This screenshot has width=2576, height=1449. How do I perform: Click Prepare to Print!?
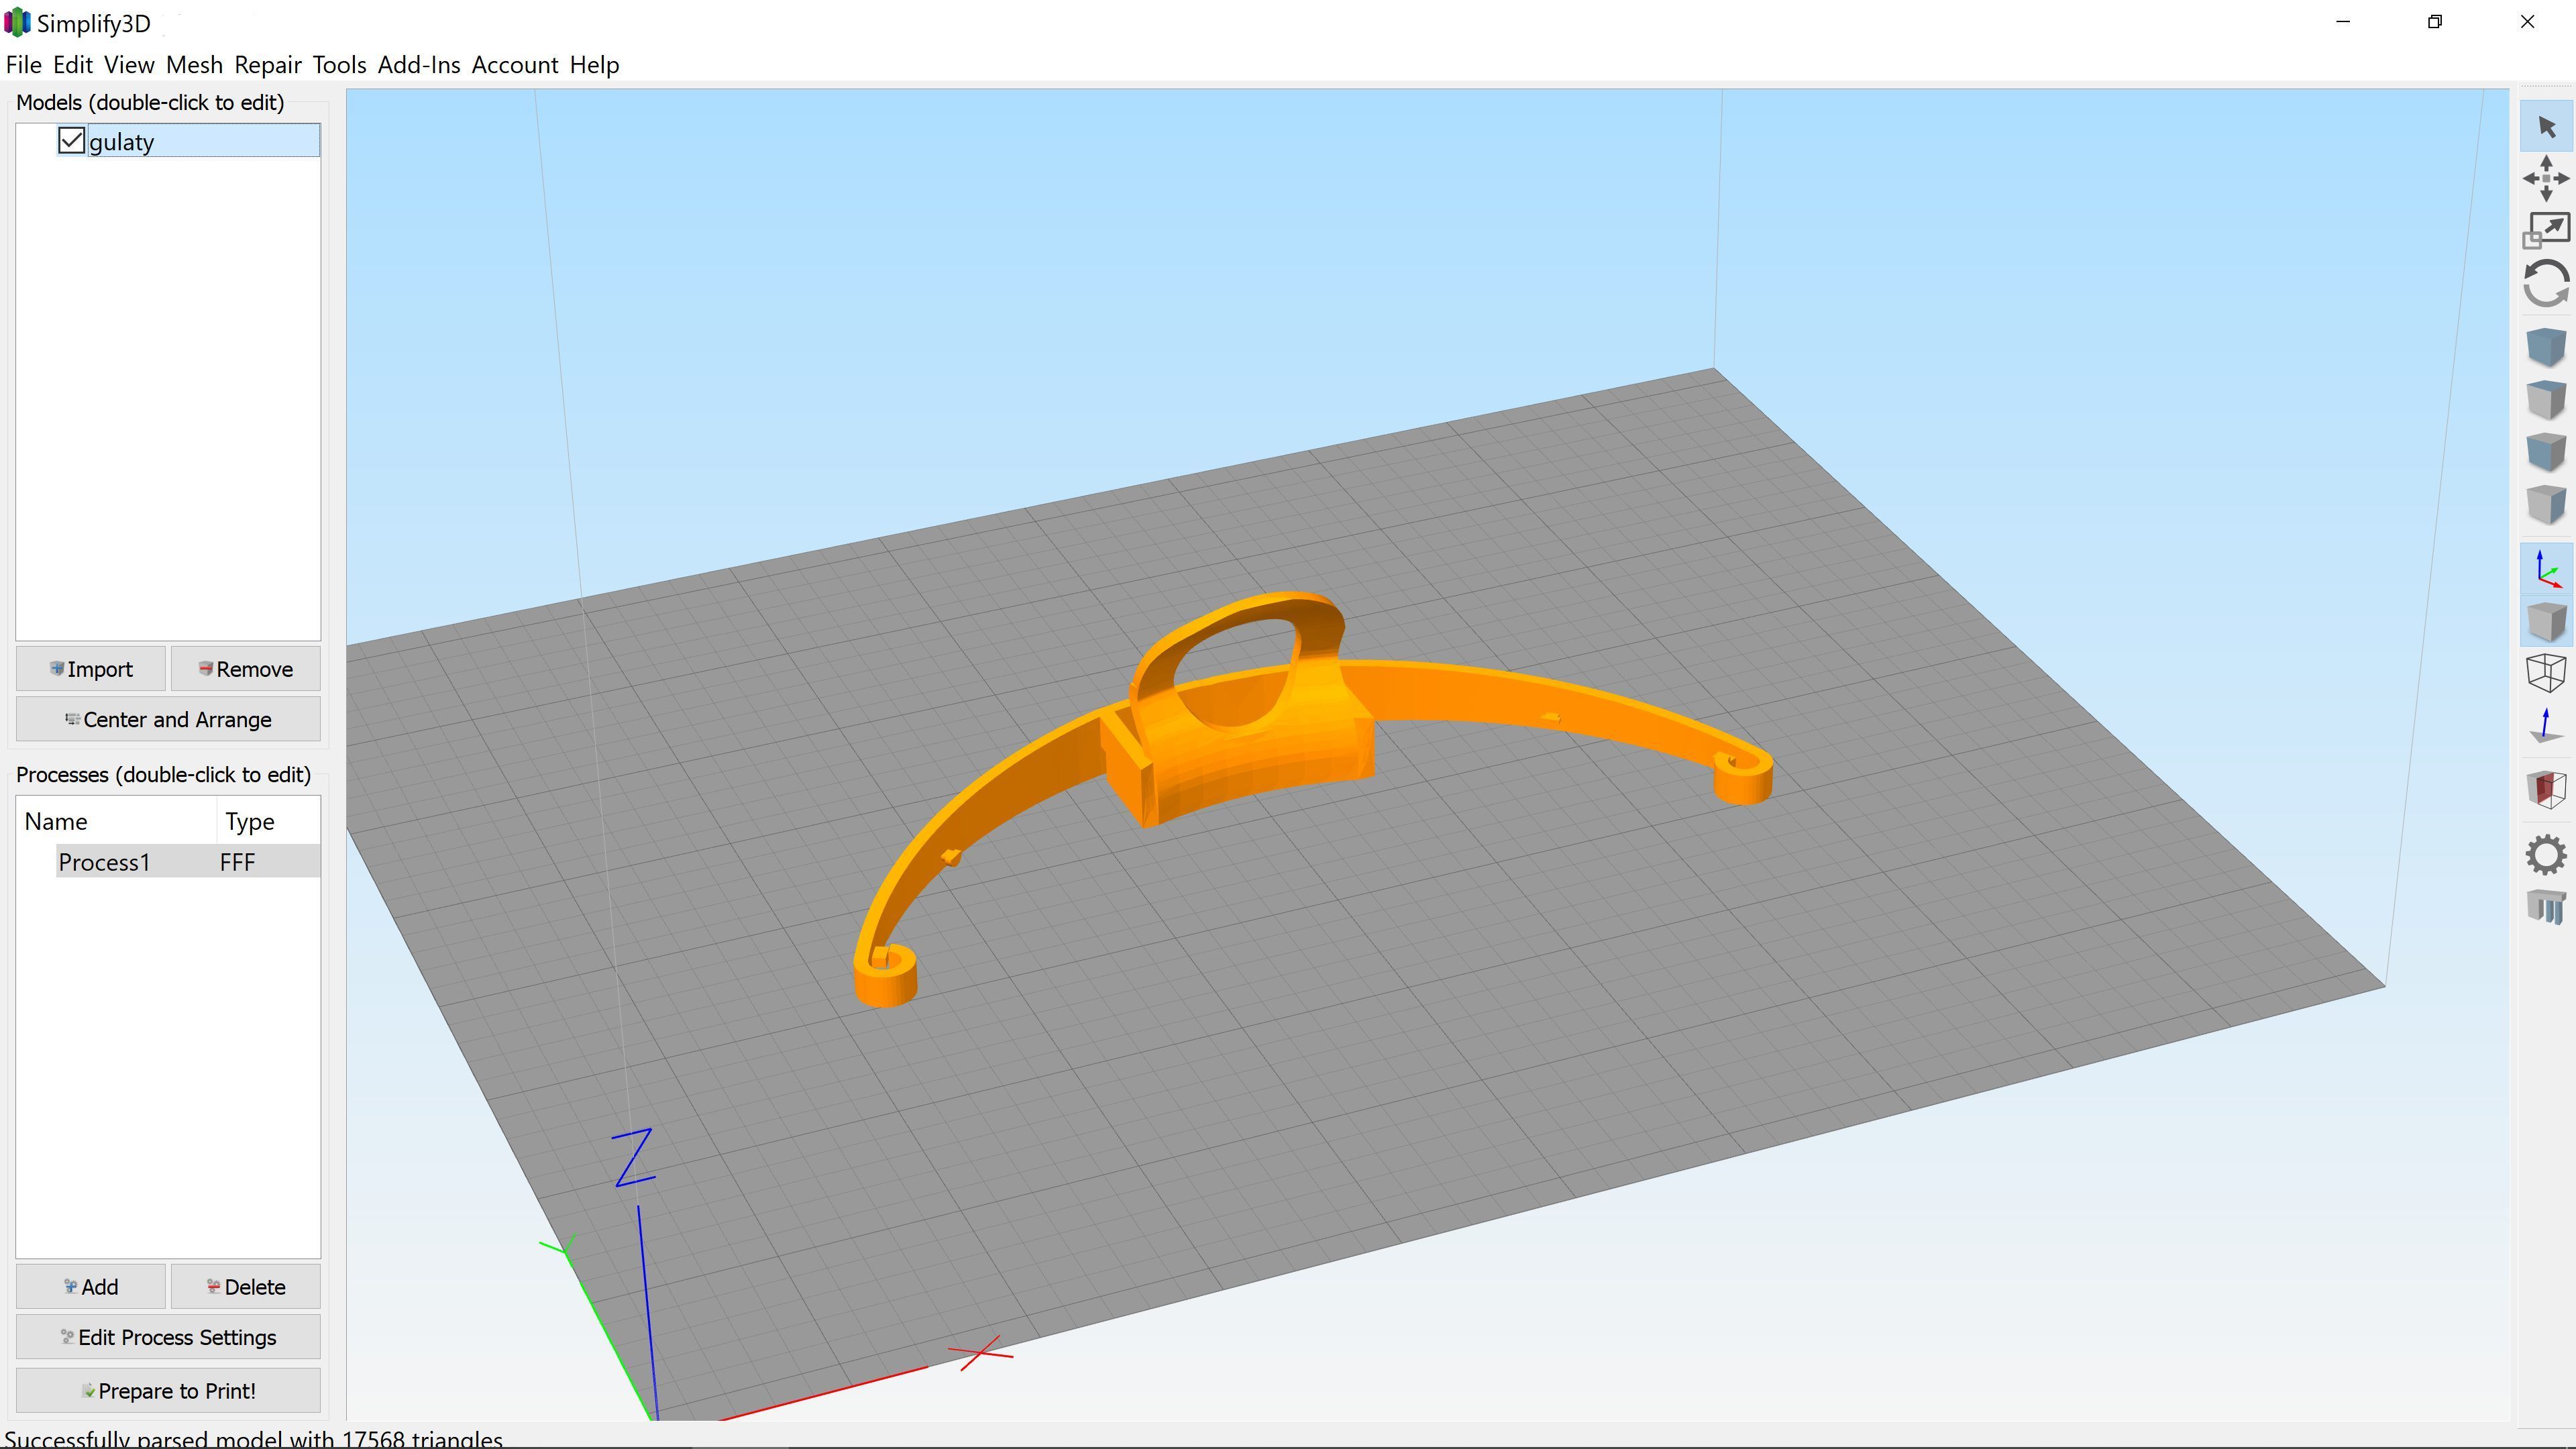pos(168,1391)
